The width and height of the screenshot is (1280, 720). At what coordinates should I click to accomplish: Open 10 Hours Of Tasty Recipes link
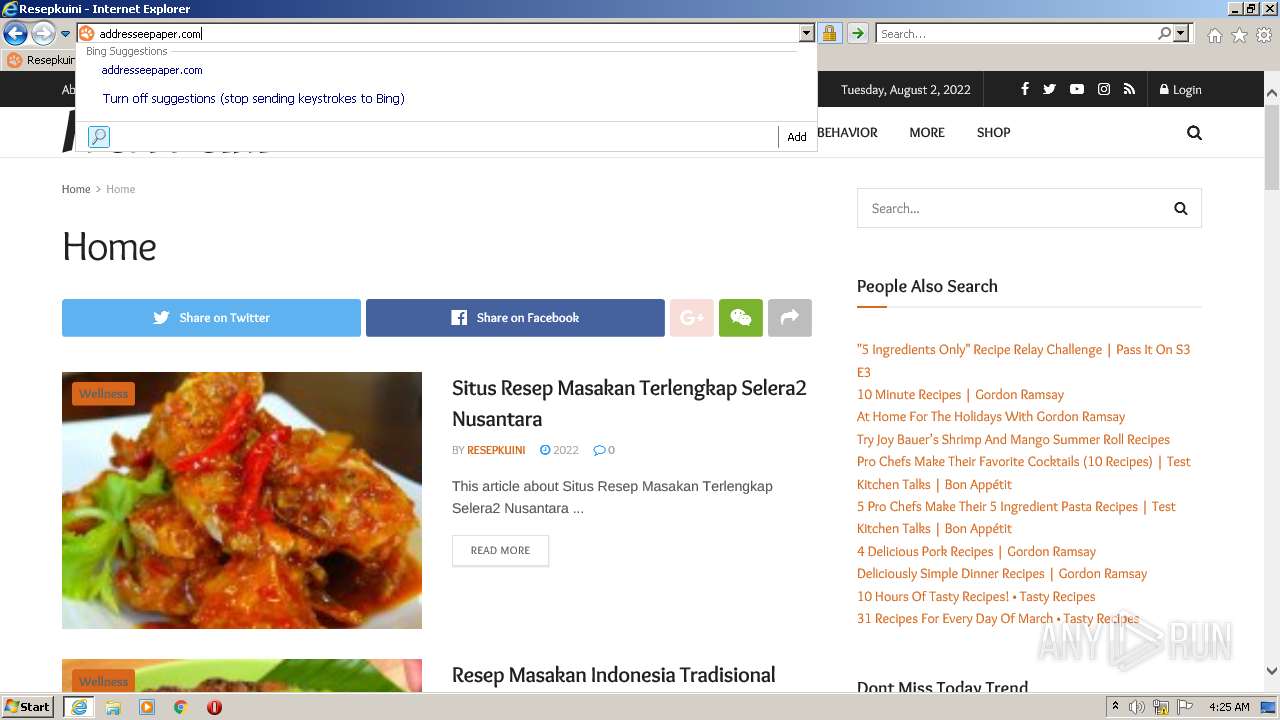(976, 596)
